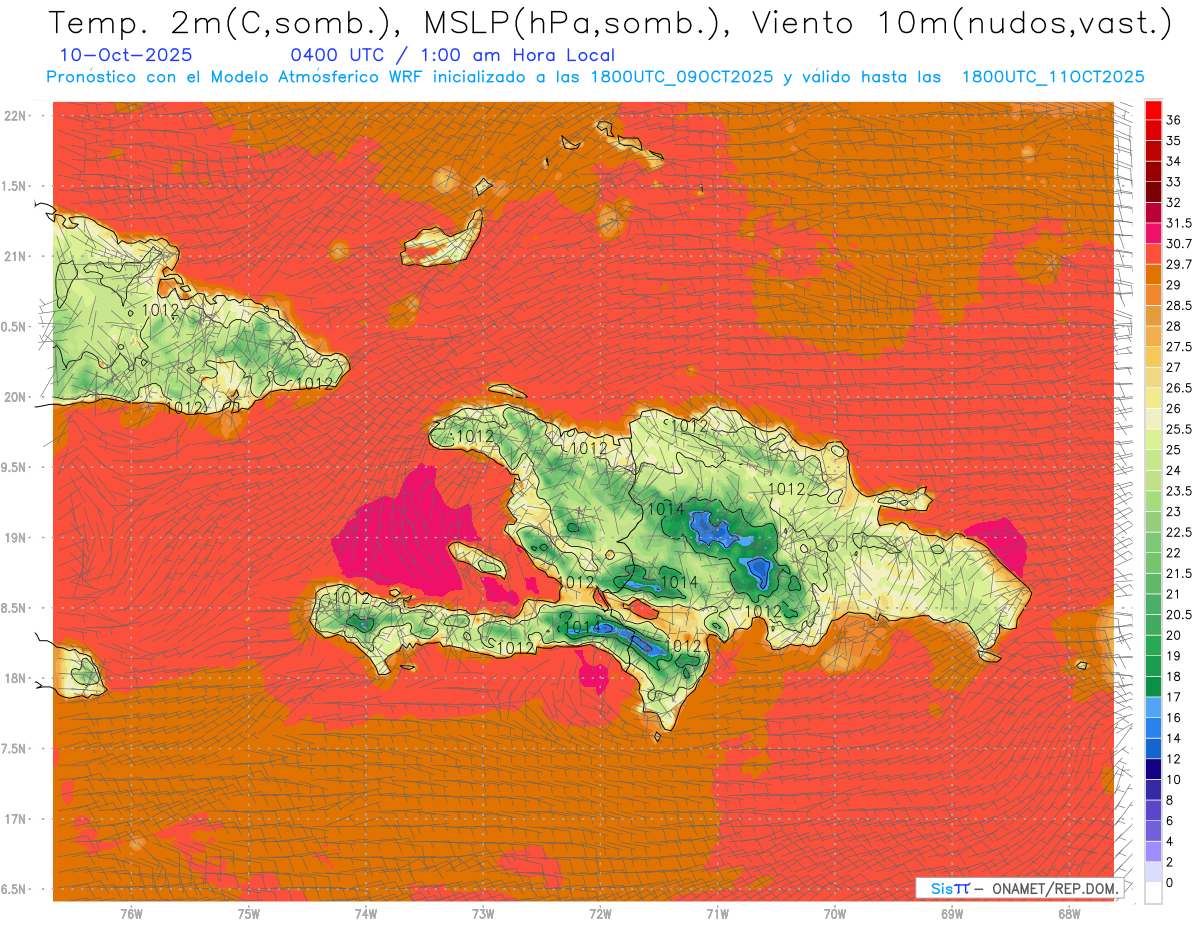Click legend value '4'

(1170, 842)
